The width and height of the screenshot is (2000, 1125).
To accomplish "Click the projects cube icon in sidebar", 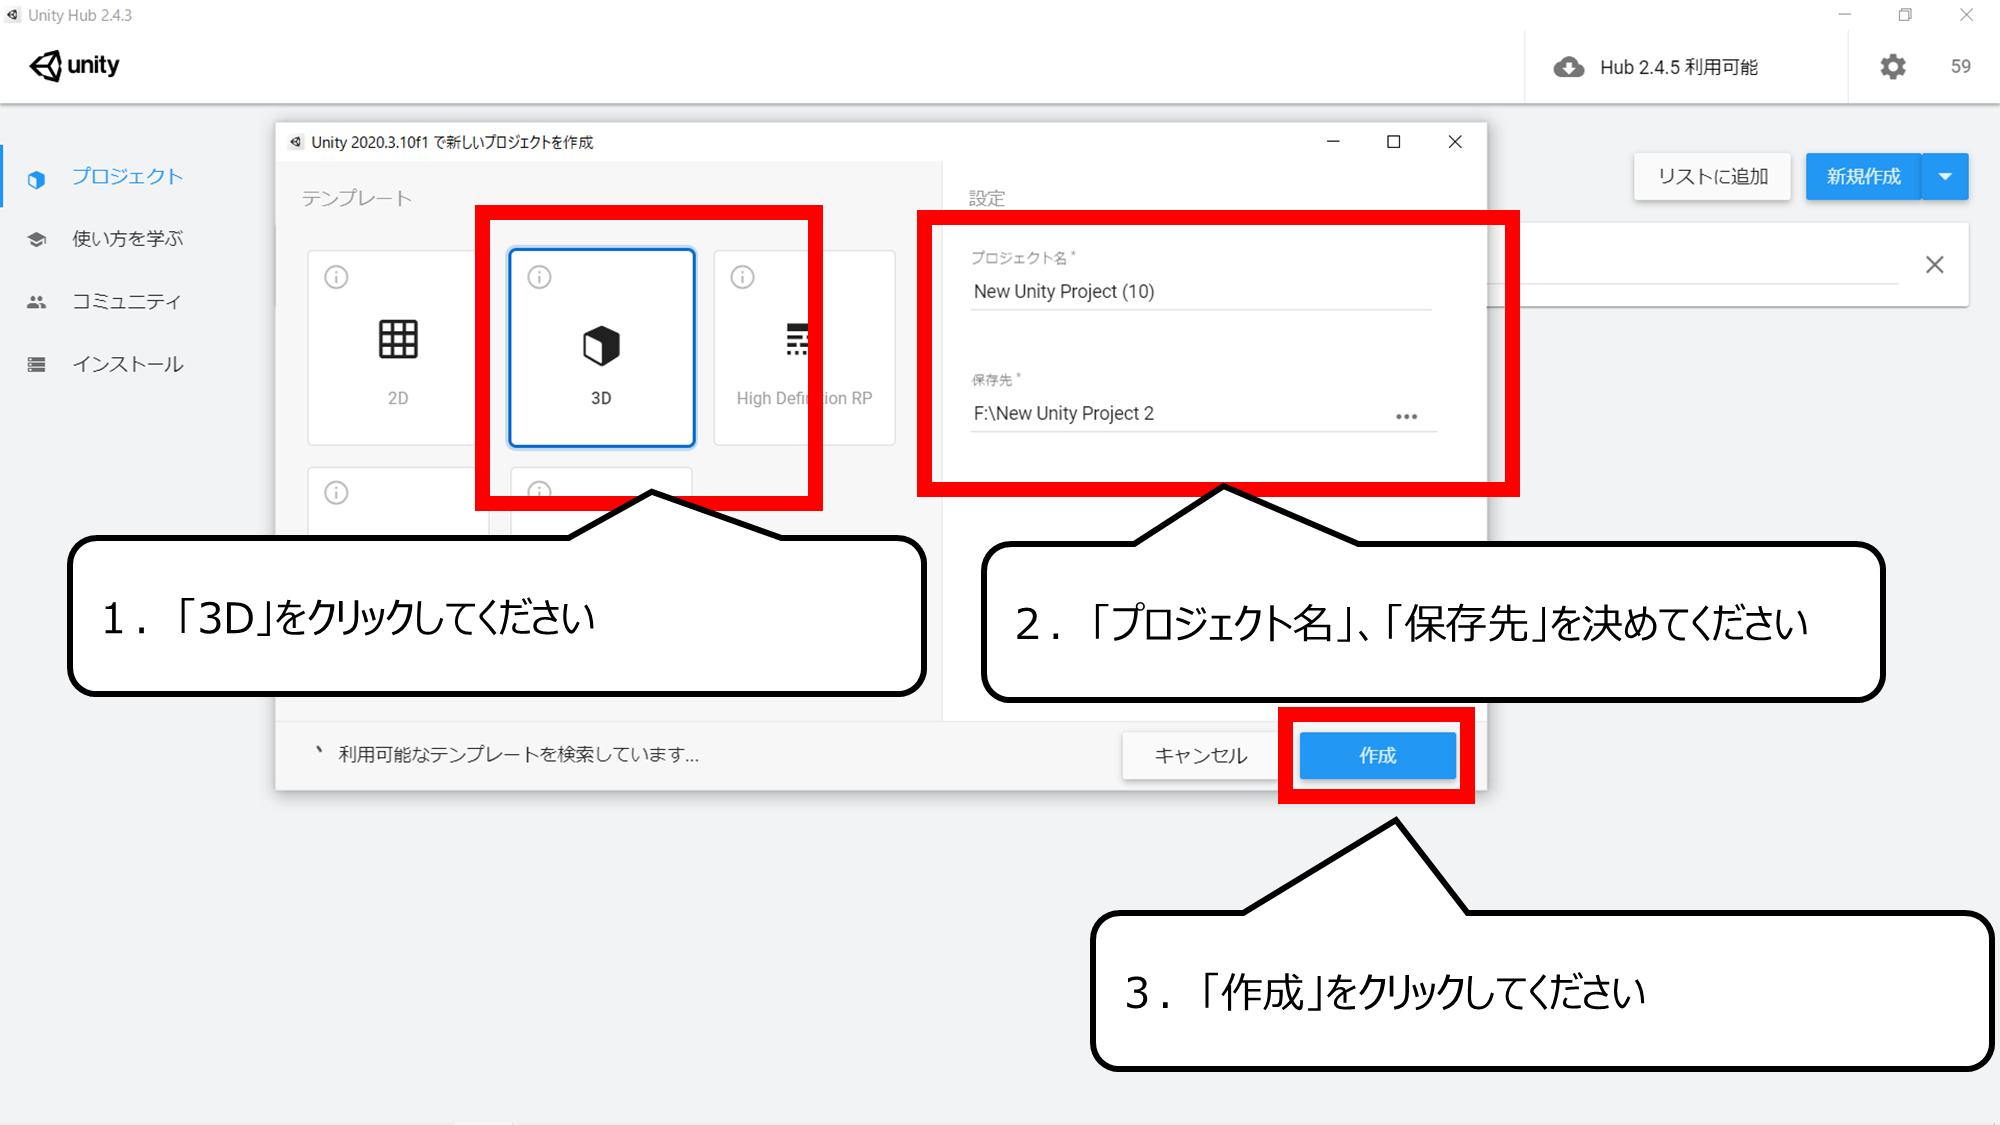I will pos(37,180).
